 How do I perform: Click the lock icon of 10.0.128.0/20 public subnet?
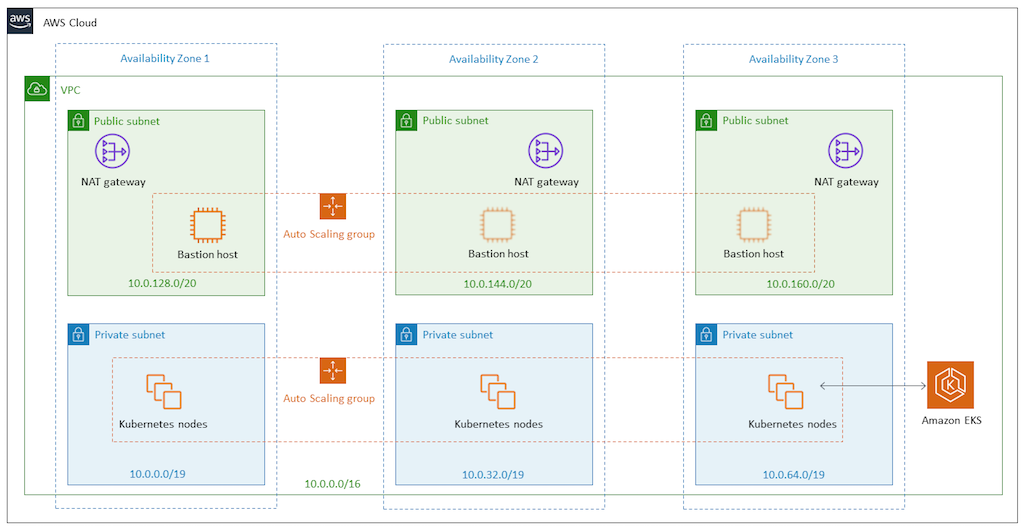click(x=78, y=120)
